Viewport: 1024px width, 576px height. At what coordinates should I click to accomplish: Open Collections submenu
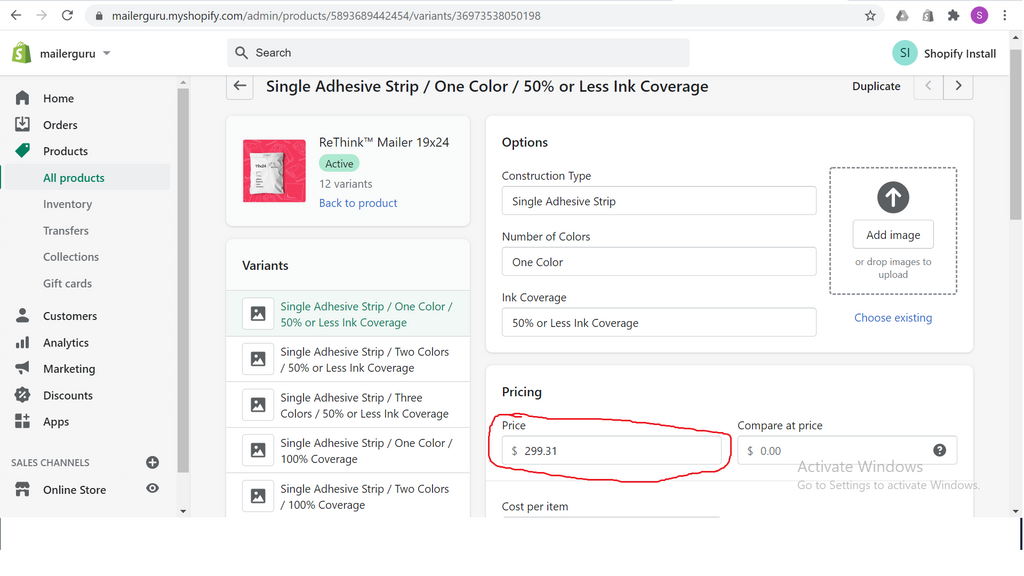[71, 257]
